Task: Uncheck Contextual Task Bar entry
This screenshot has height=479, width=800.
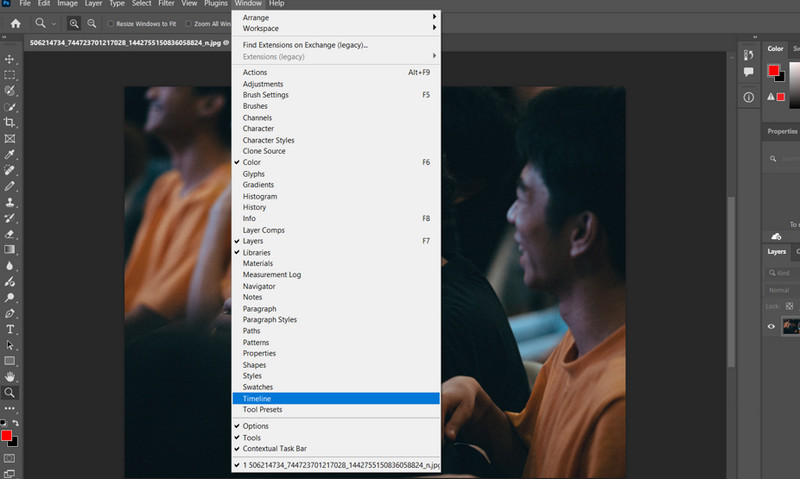Action: point(336,449)
